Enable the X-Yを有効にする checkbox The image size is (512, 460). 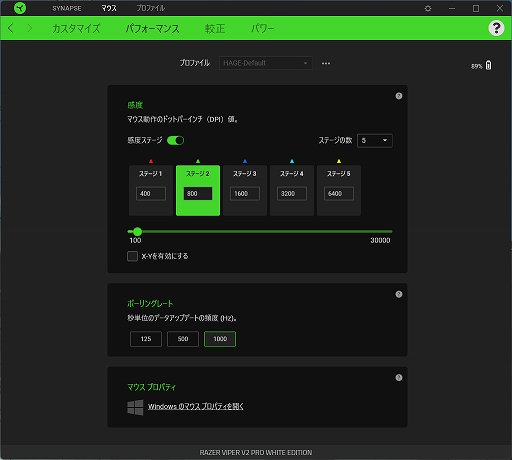[x=132, y=256]
